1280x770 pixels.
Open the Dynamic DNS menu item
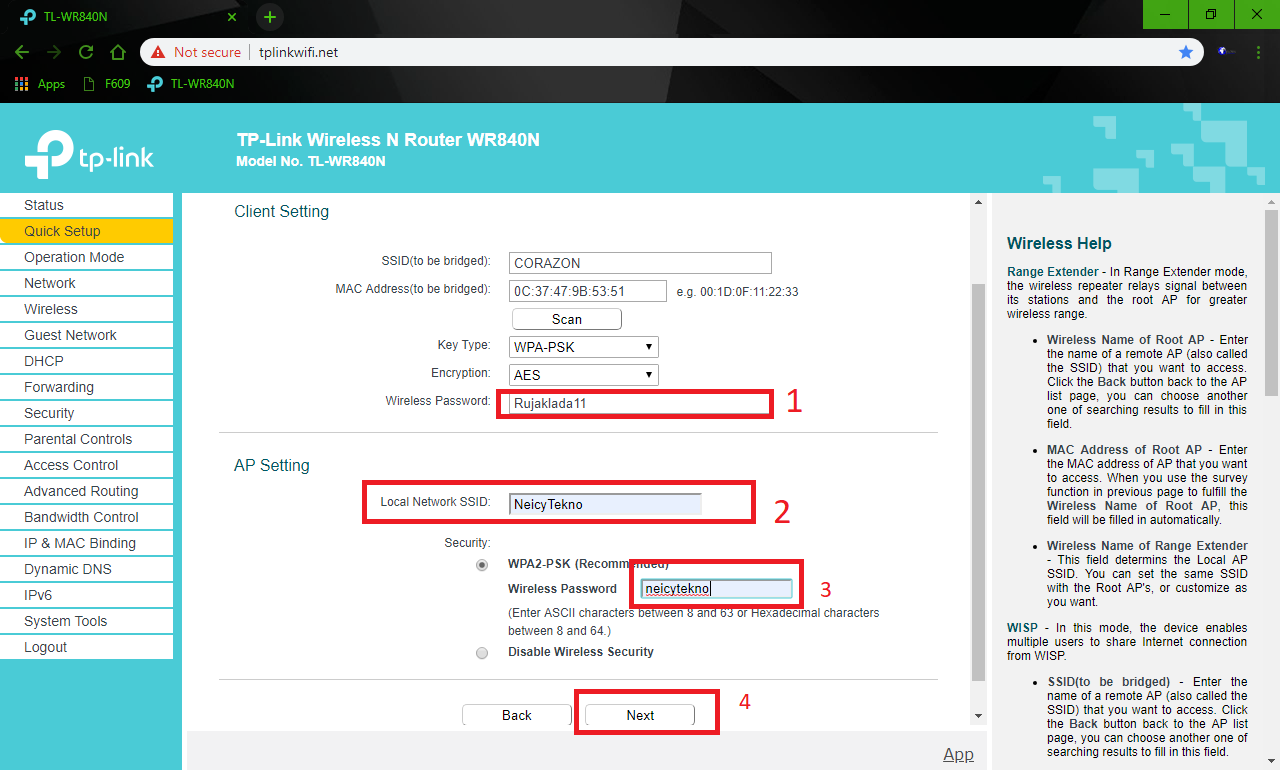[86, 569]
